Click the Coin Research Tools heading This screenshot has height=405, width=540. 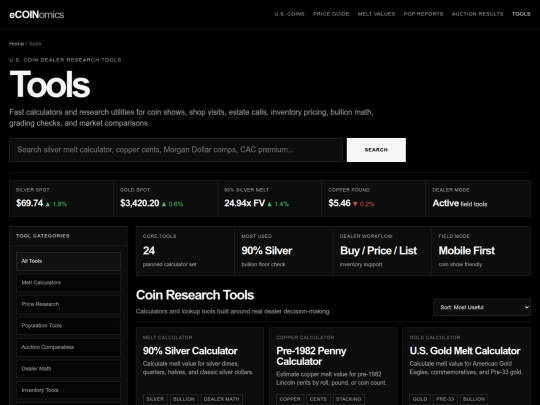pos(195,295)
